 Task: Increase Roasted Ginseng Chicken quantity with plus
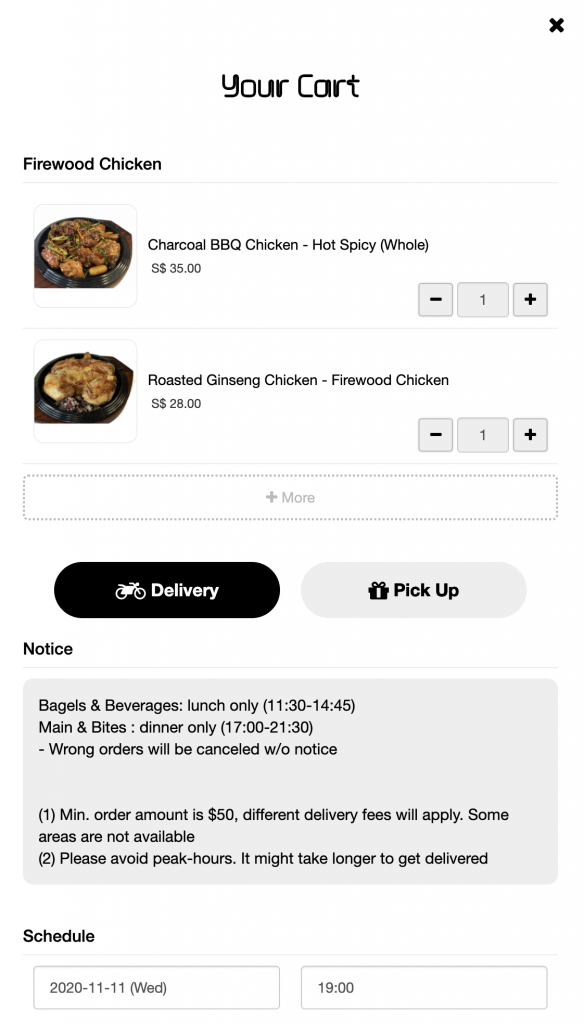click(x=530, y=435)
